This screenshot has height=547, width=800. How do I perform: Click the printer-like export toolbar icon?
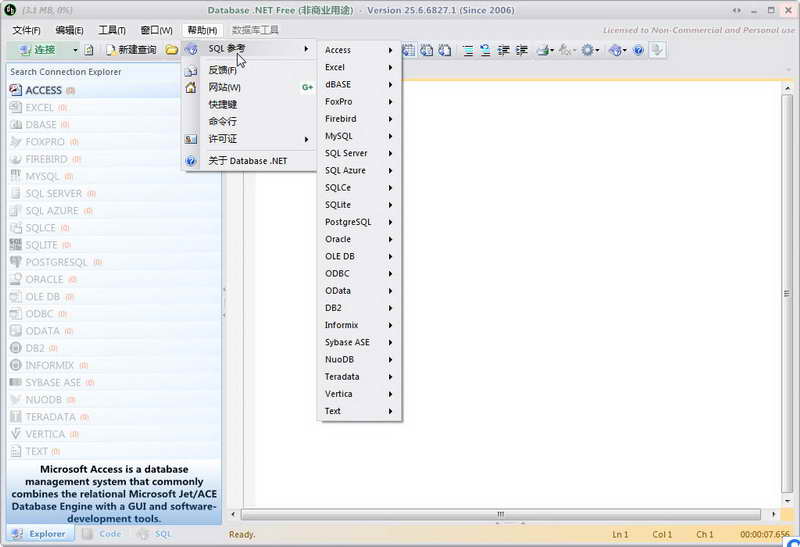click(543, 50)
